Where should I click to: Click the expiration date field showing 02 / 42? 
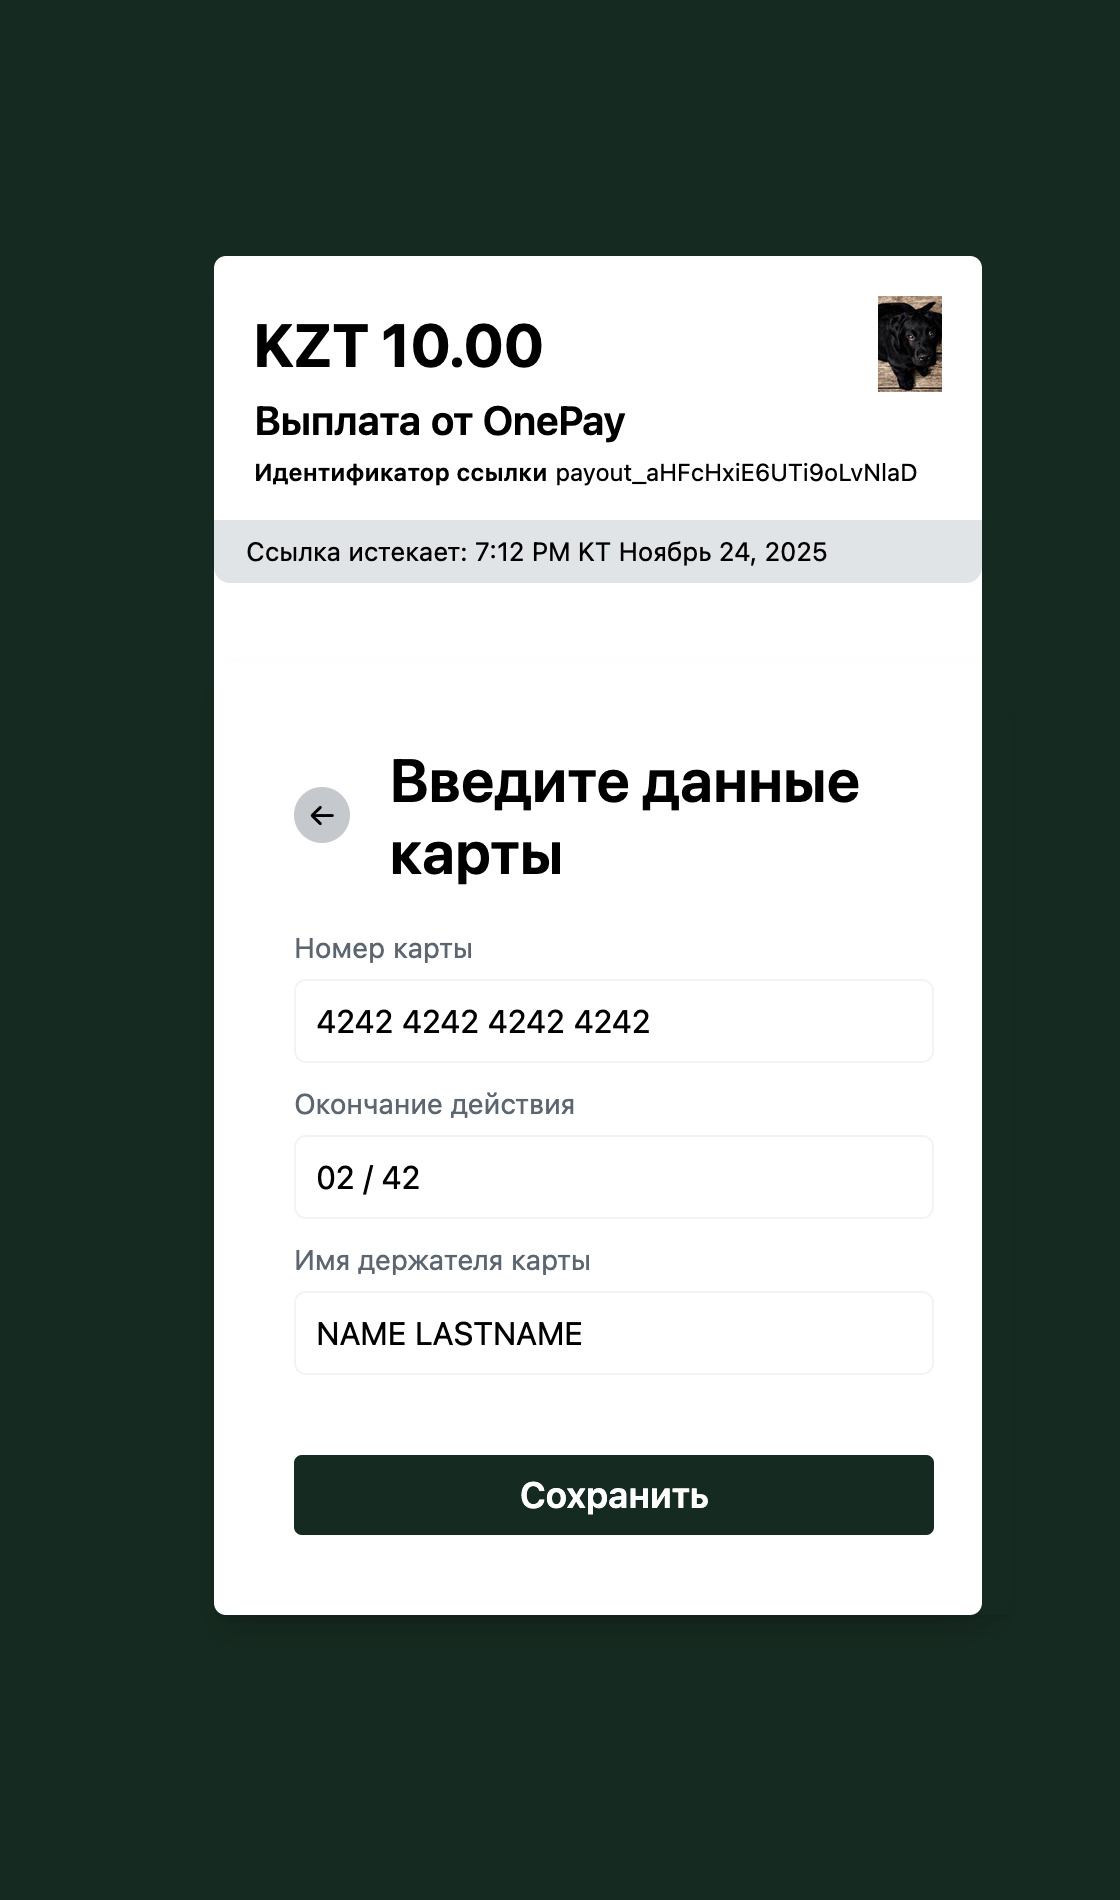click(x=613, y=1177)
